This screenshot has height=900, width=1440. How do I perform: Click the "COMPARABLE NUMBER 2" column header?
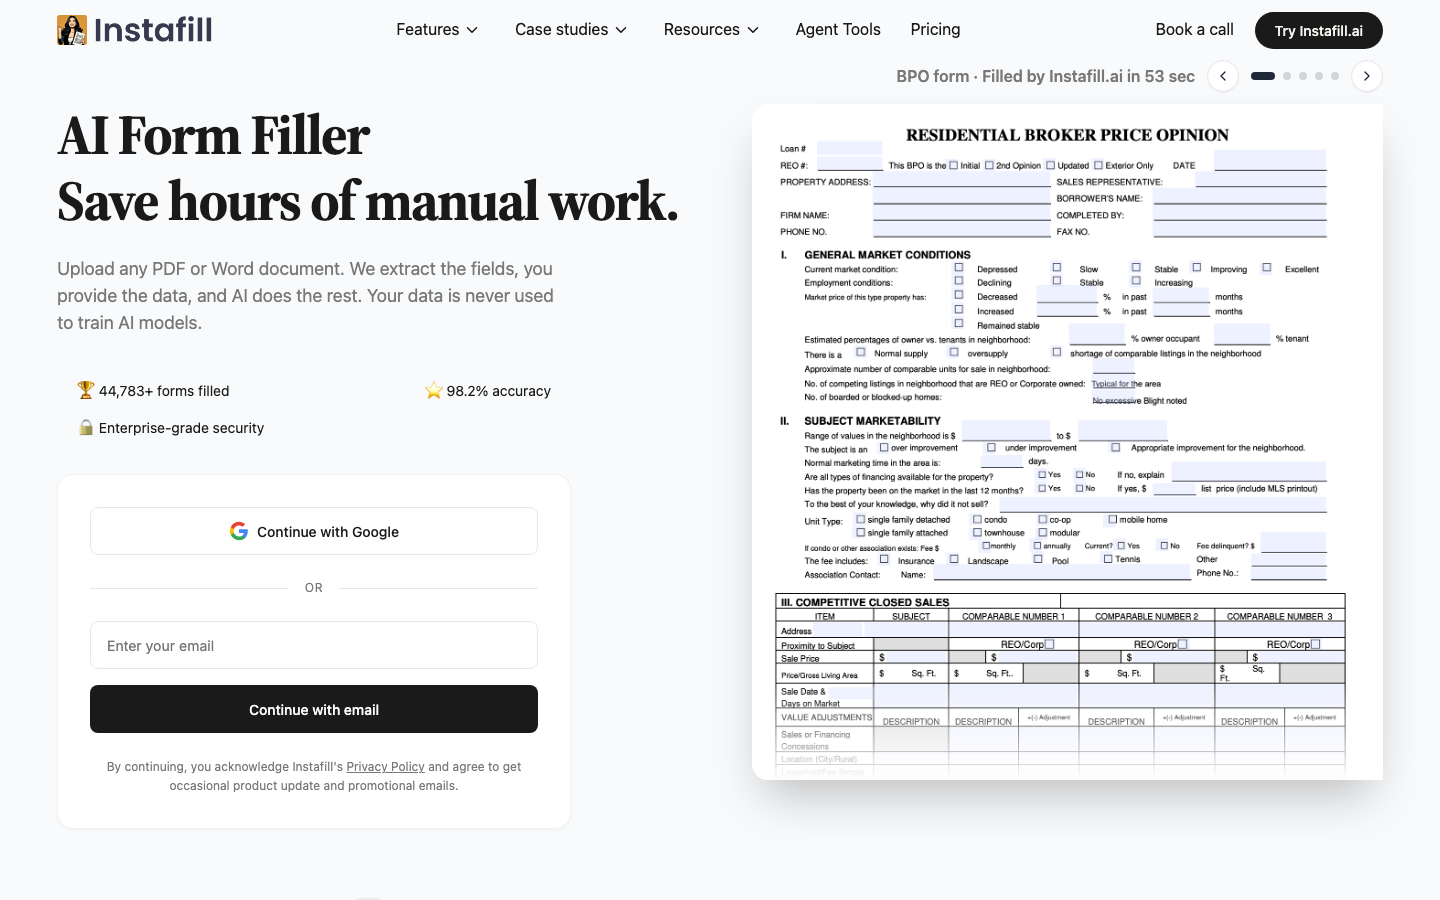pyautogui.click(x=1146, y=616)
